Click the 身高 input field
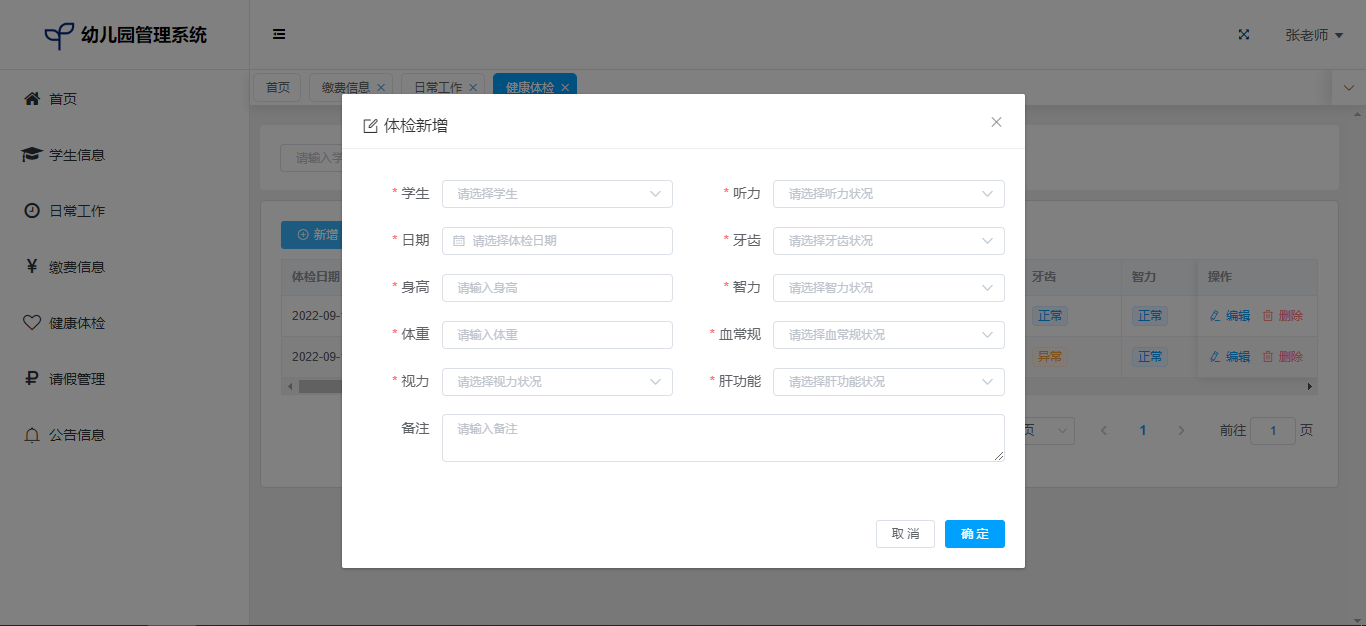This screenshot has width=1366, height=626. coord(557,288)
